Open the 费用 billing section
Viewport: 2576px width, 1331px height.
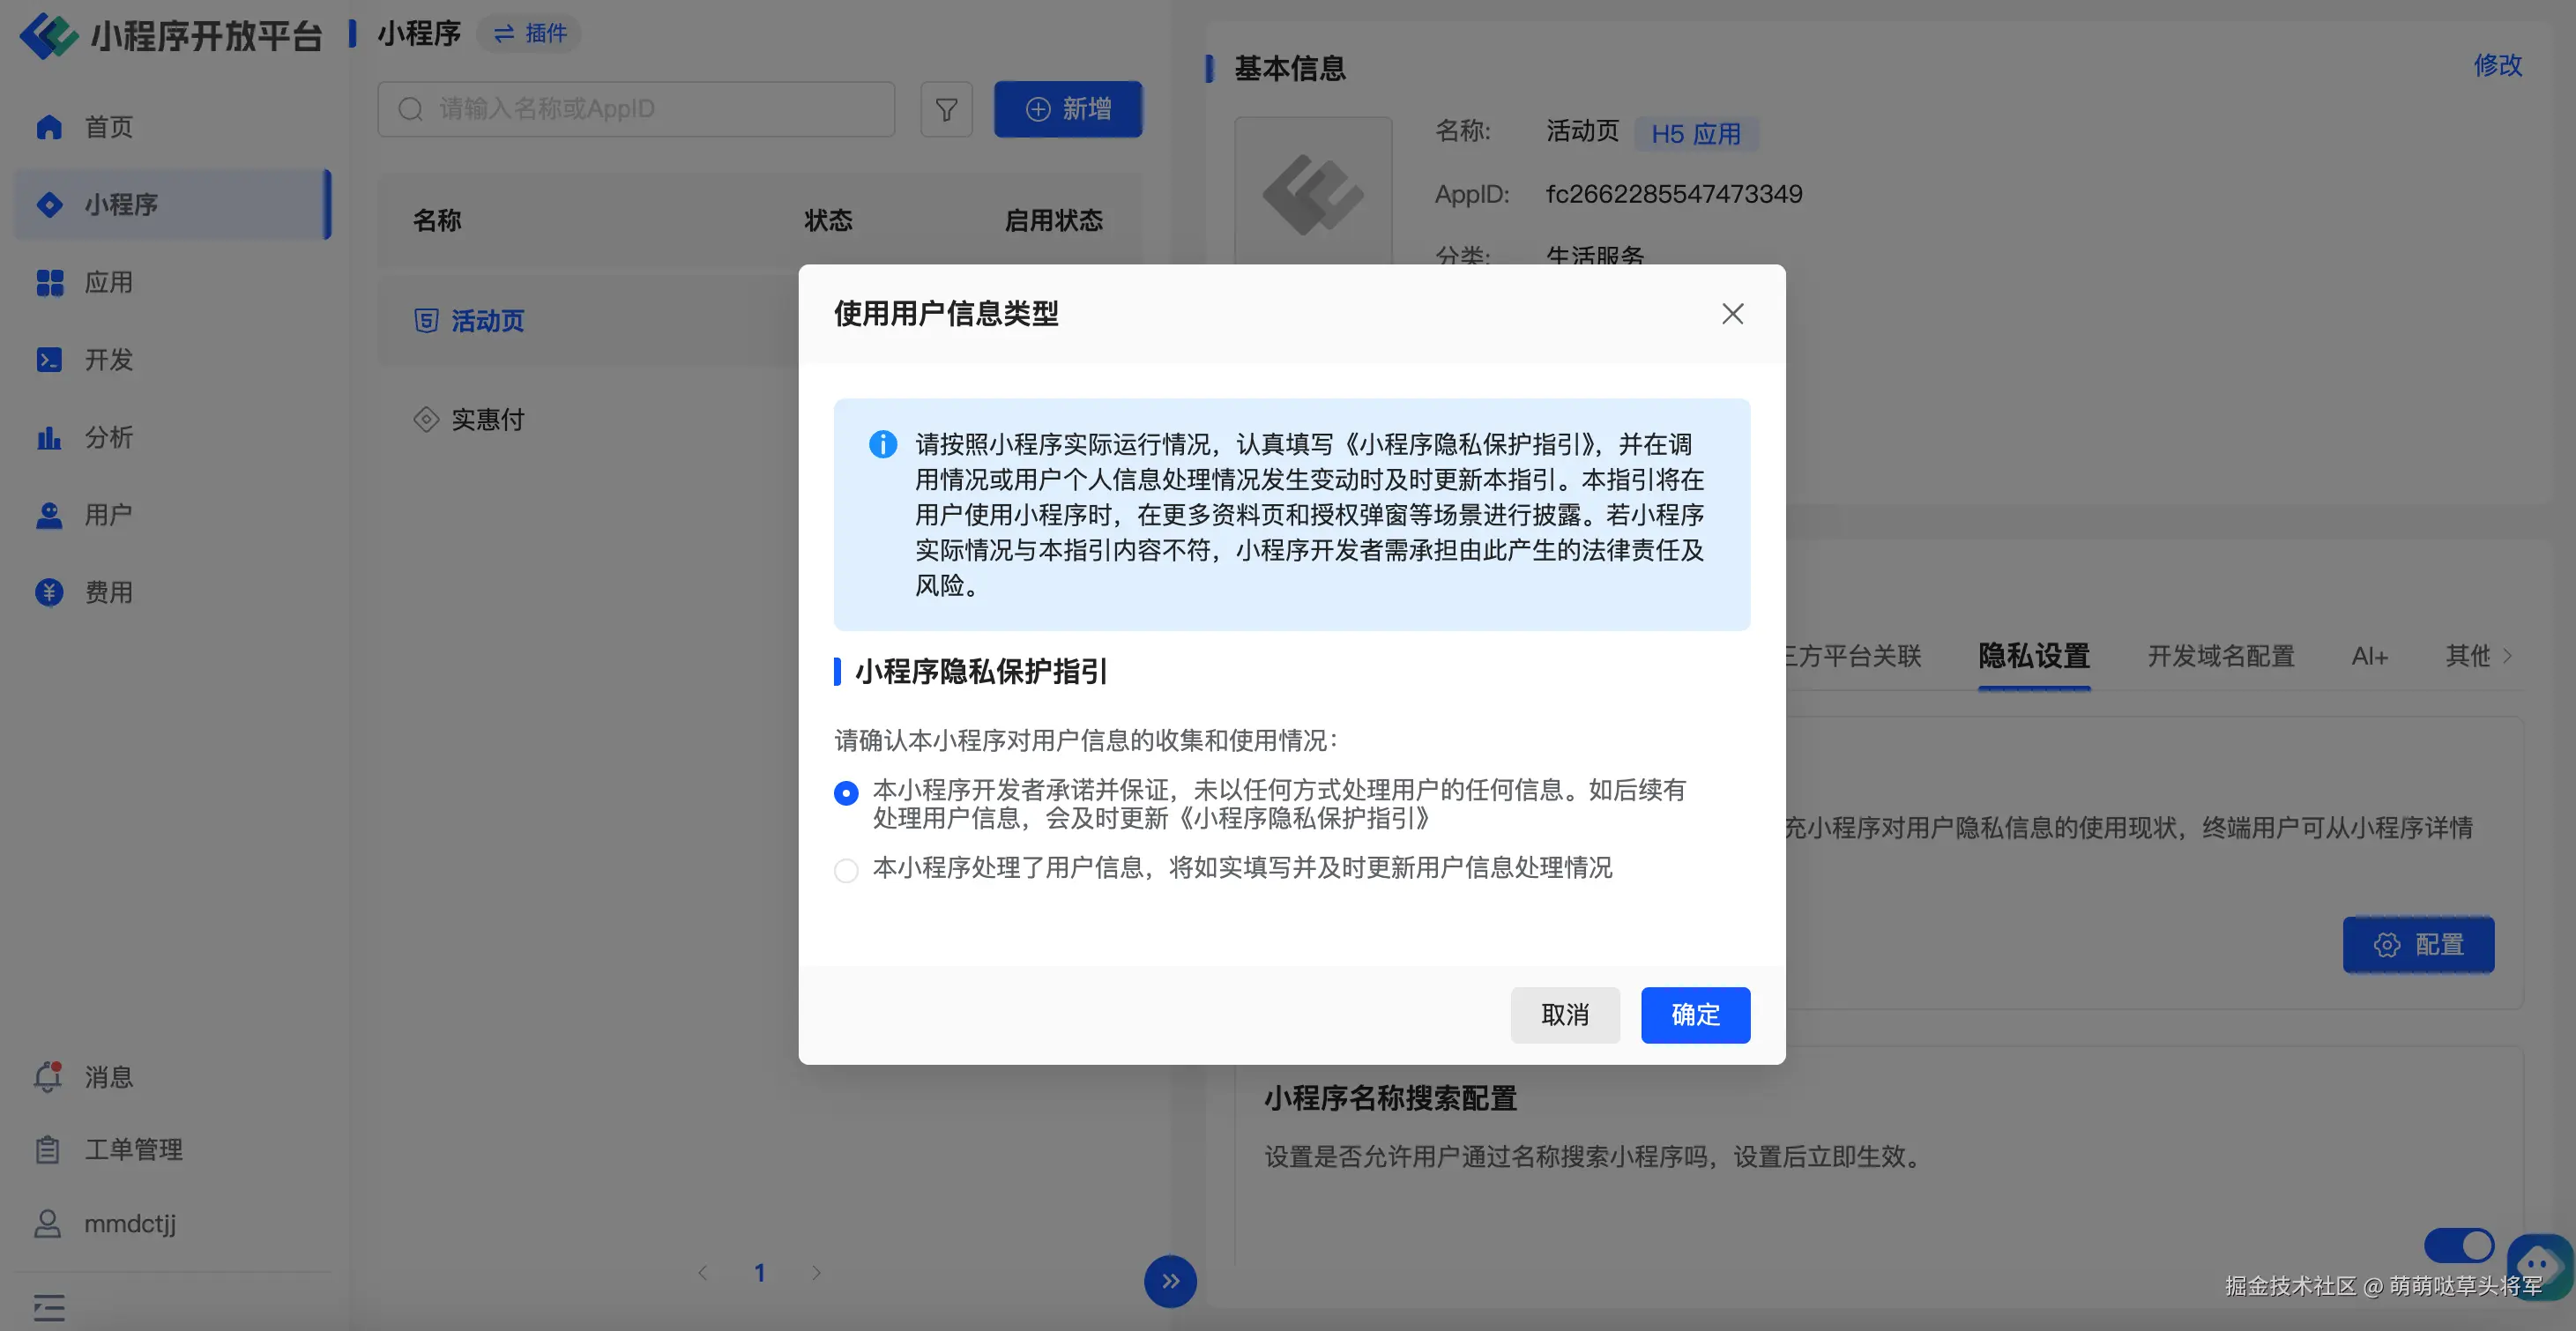point(108,591)
